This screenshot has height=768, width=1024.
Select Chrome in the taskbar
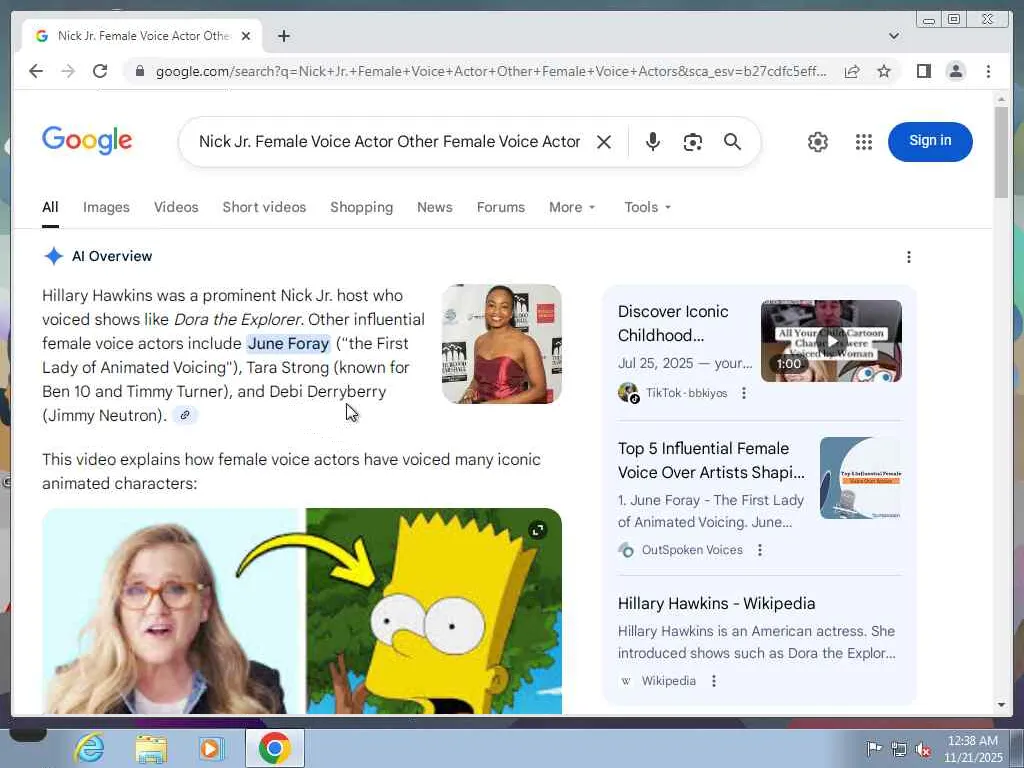[275, 748]
